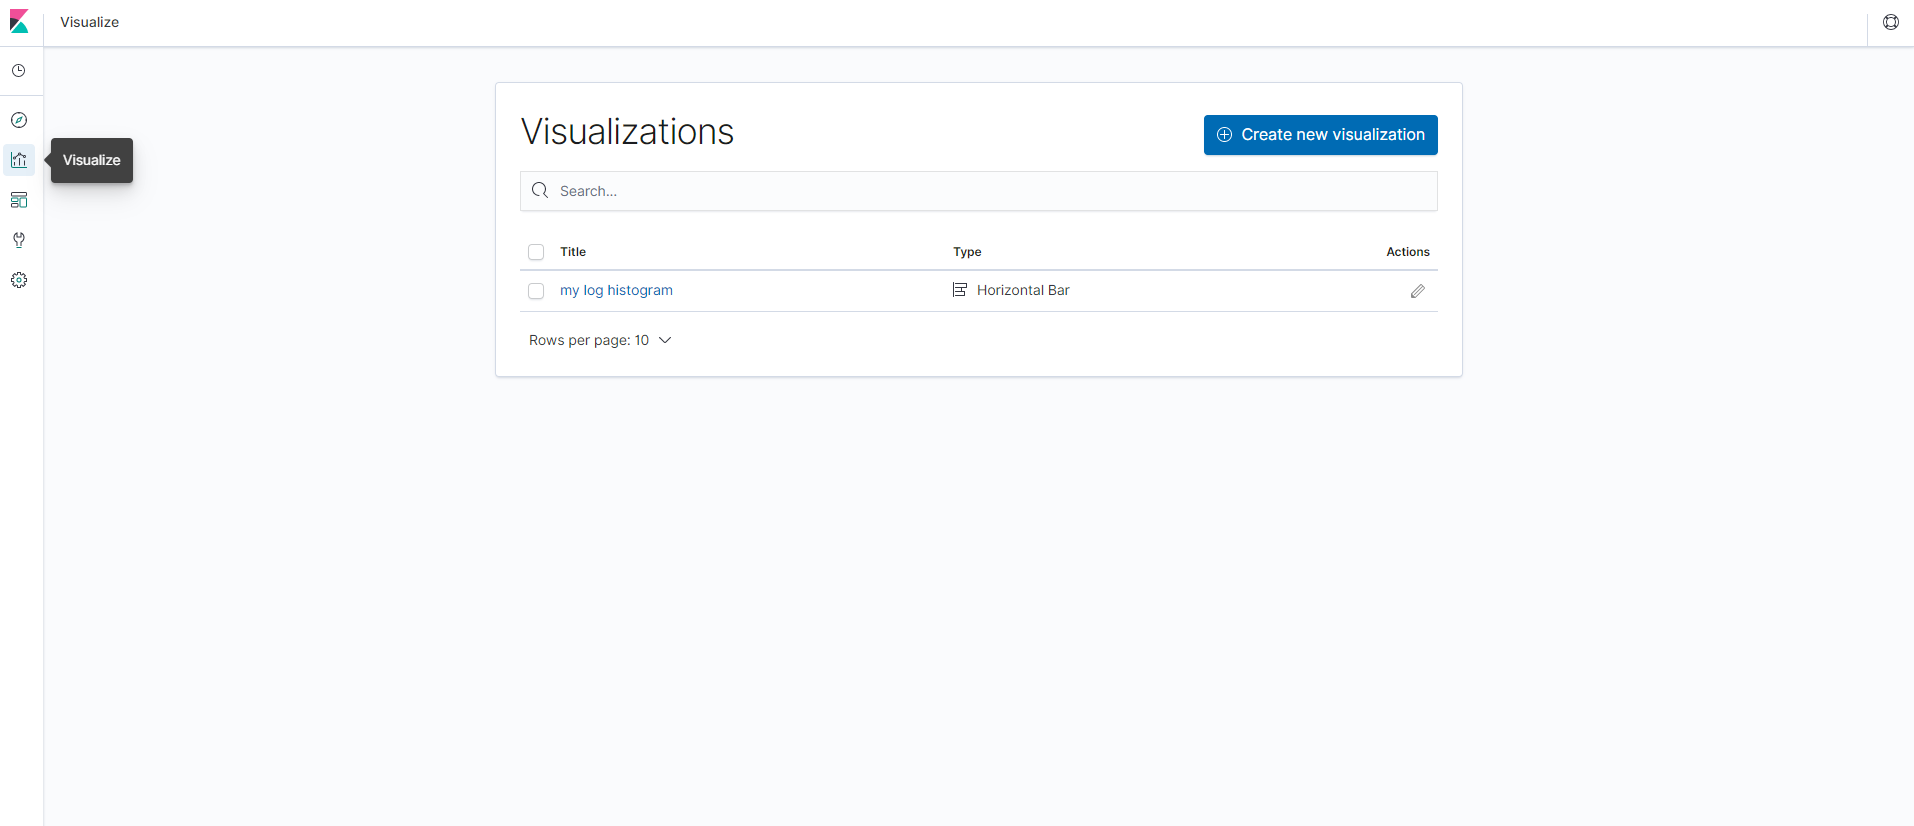Click the Horizontal Bar type icon
Screen dimensions: 1914x826
960,290
